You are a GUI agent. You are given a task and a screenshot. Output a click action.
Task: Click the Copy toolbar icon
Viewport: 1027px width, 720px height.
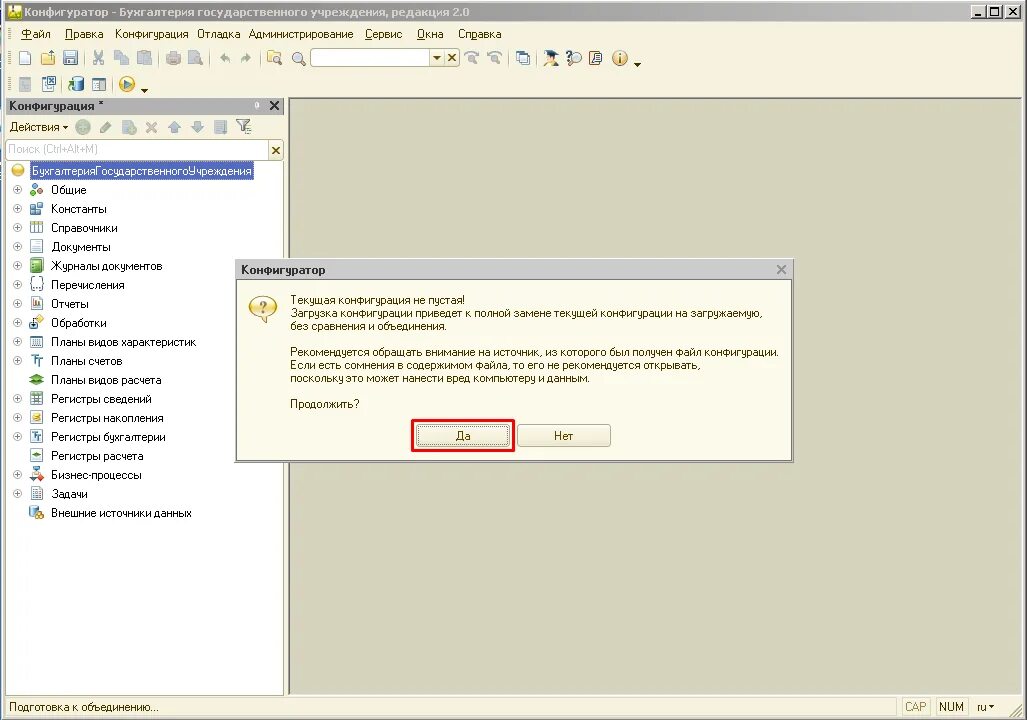(x=121, y=58)
